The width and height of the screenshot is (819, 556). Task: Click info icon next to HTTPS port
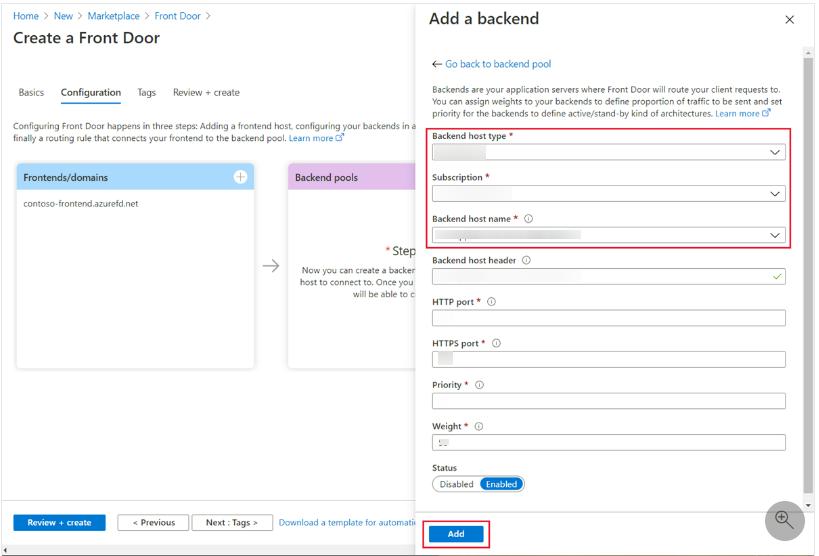[x=496, y=343]
